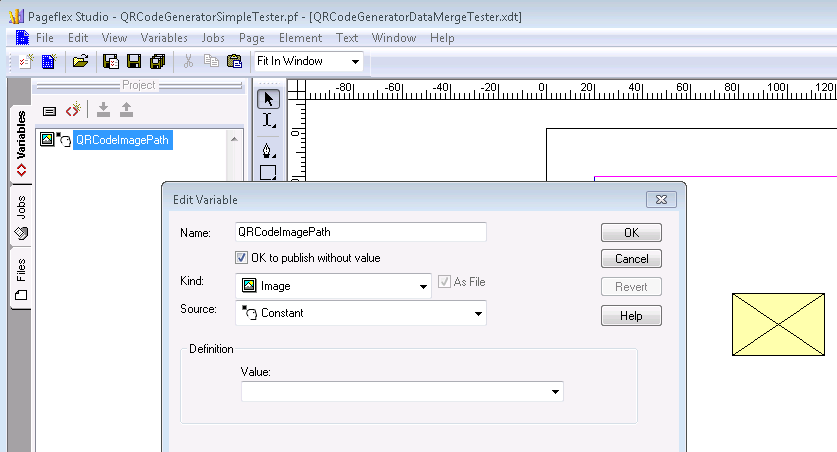The height and width of the screenshot is (452, 837).
Task: Select the Text I-beam tool
Action: click(x=268, y=121)
